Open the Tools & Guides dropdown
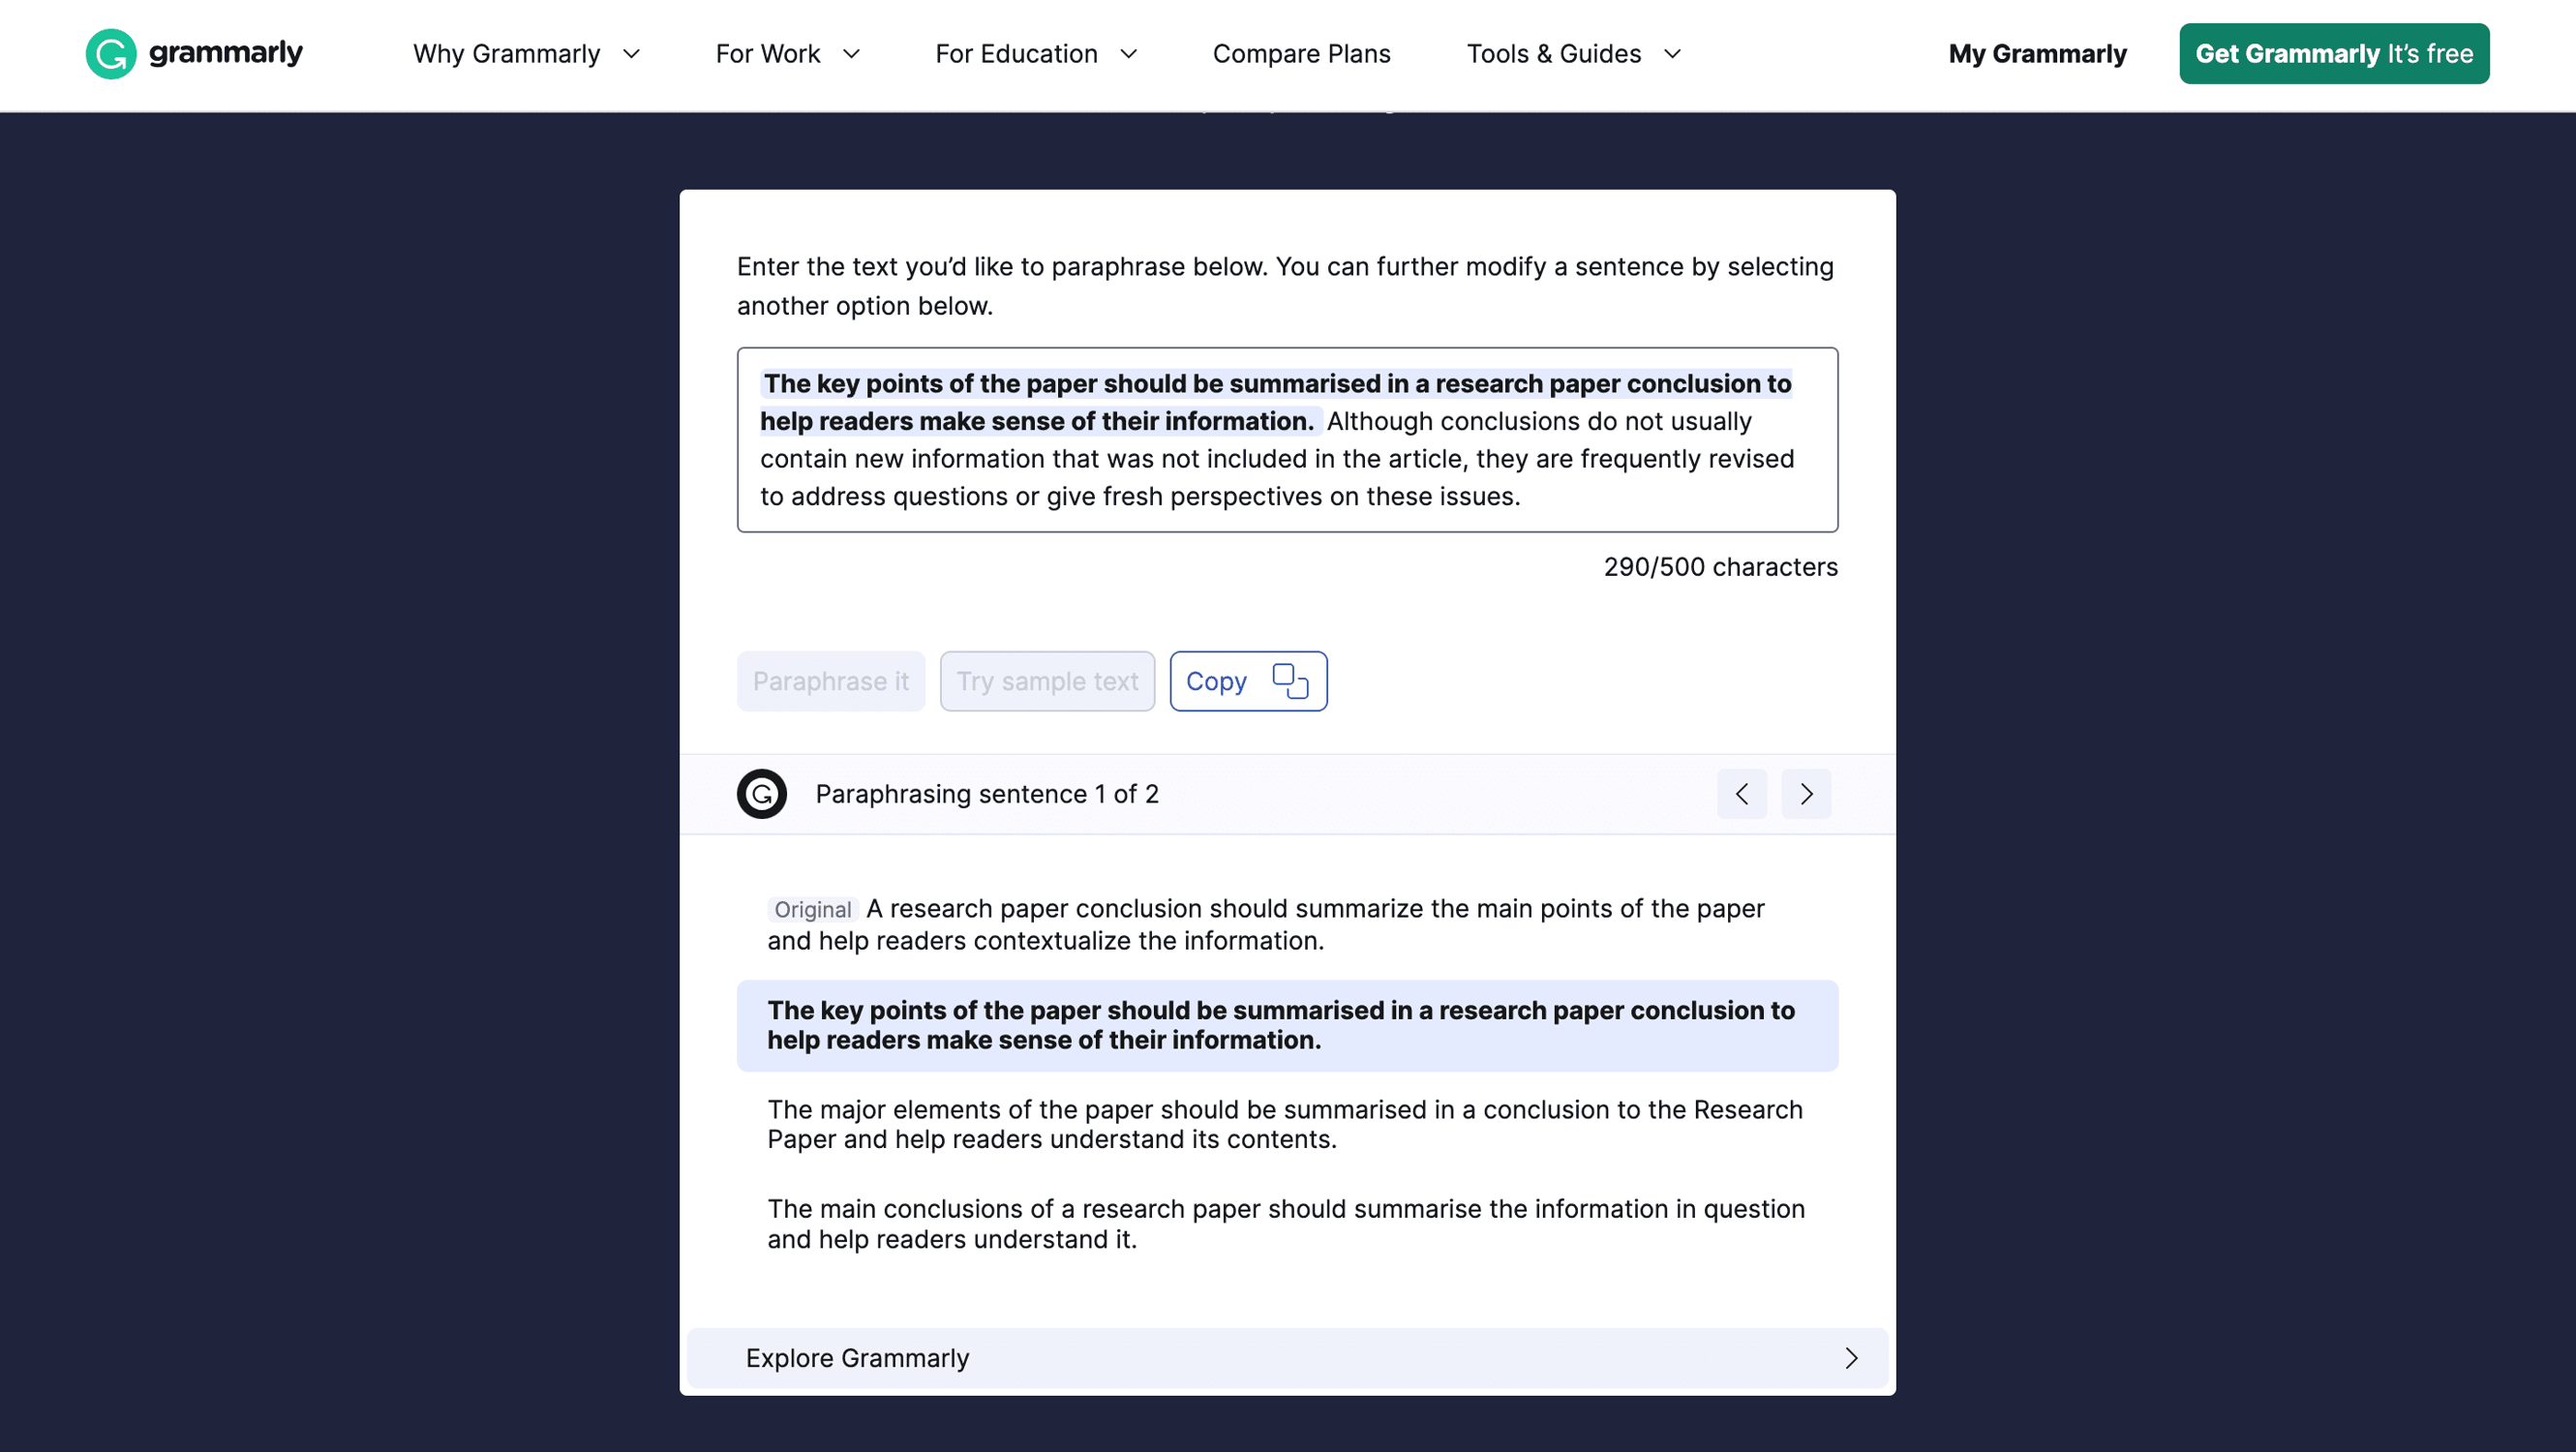The width and height of the screenshot is (2576, 1452). tap(1570, 53)
